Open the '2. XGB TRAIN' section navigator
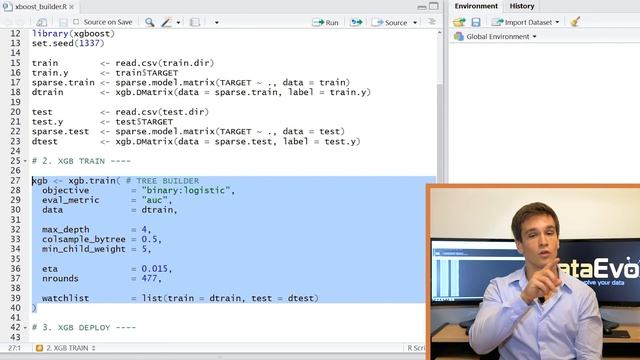This screenshot has width=640, height=360. click(x=66, y=348)
